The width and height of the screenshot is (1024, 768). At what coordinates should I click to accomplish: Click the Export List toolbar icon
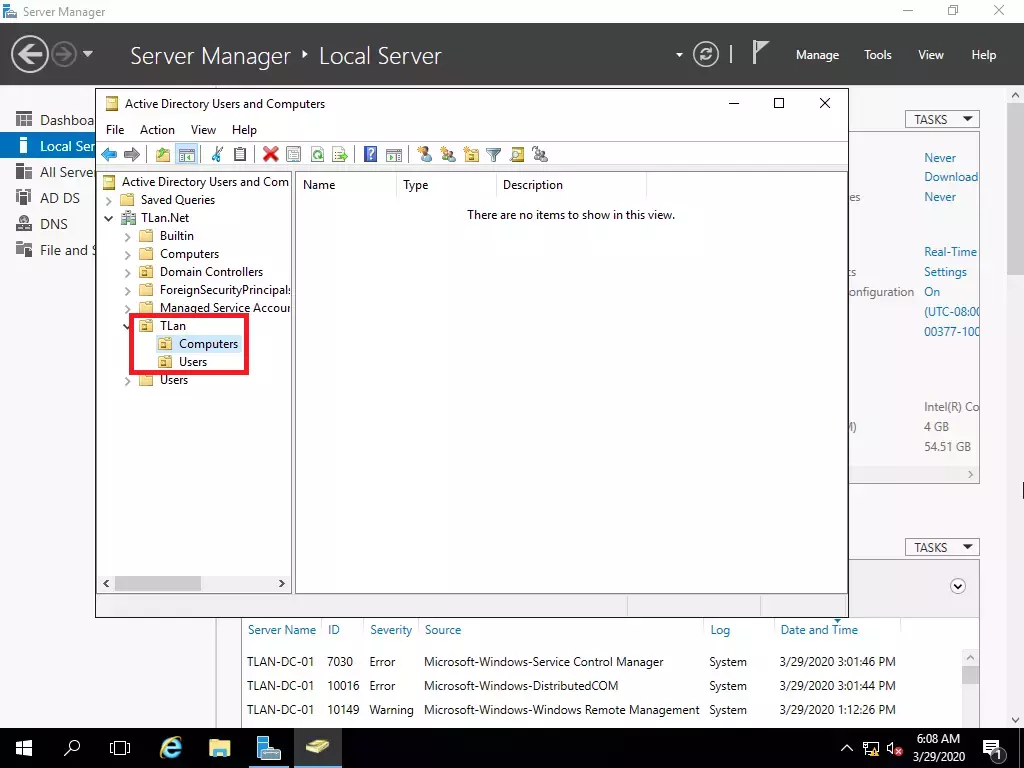[340, 155]
